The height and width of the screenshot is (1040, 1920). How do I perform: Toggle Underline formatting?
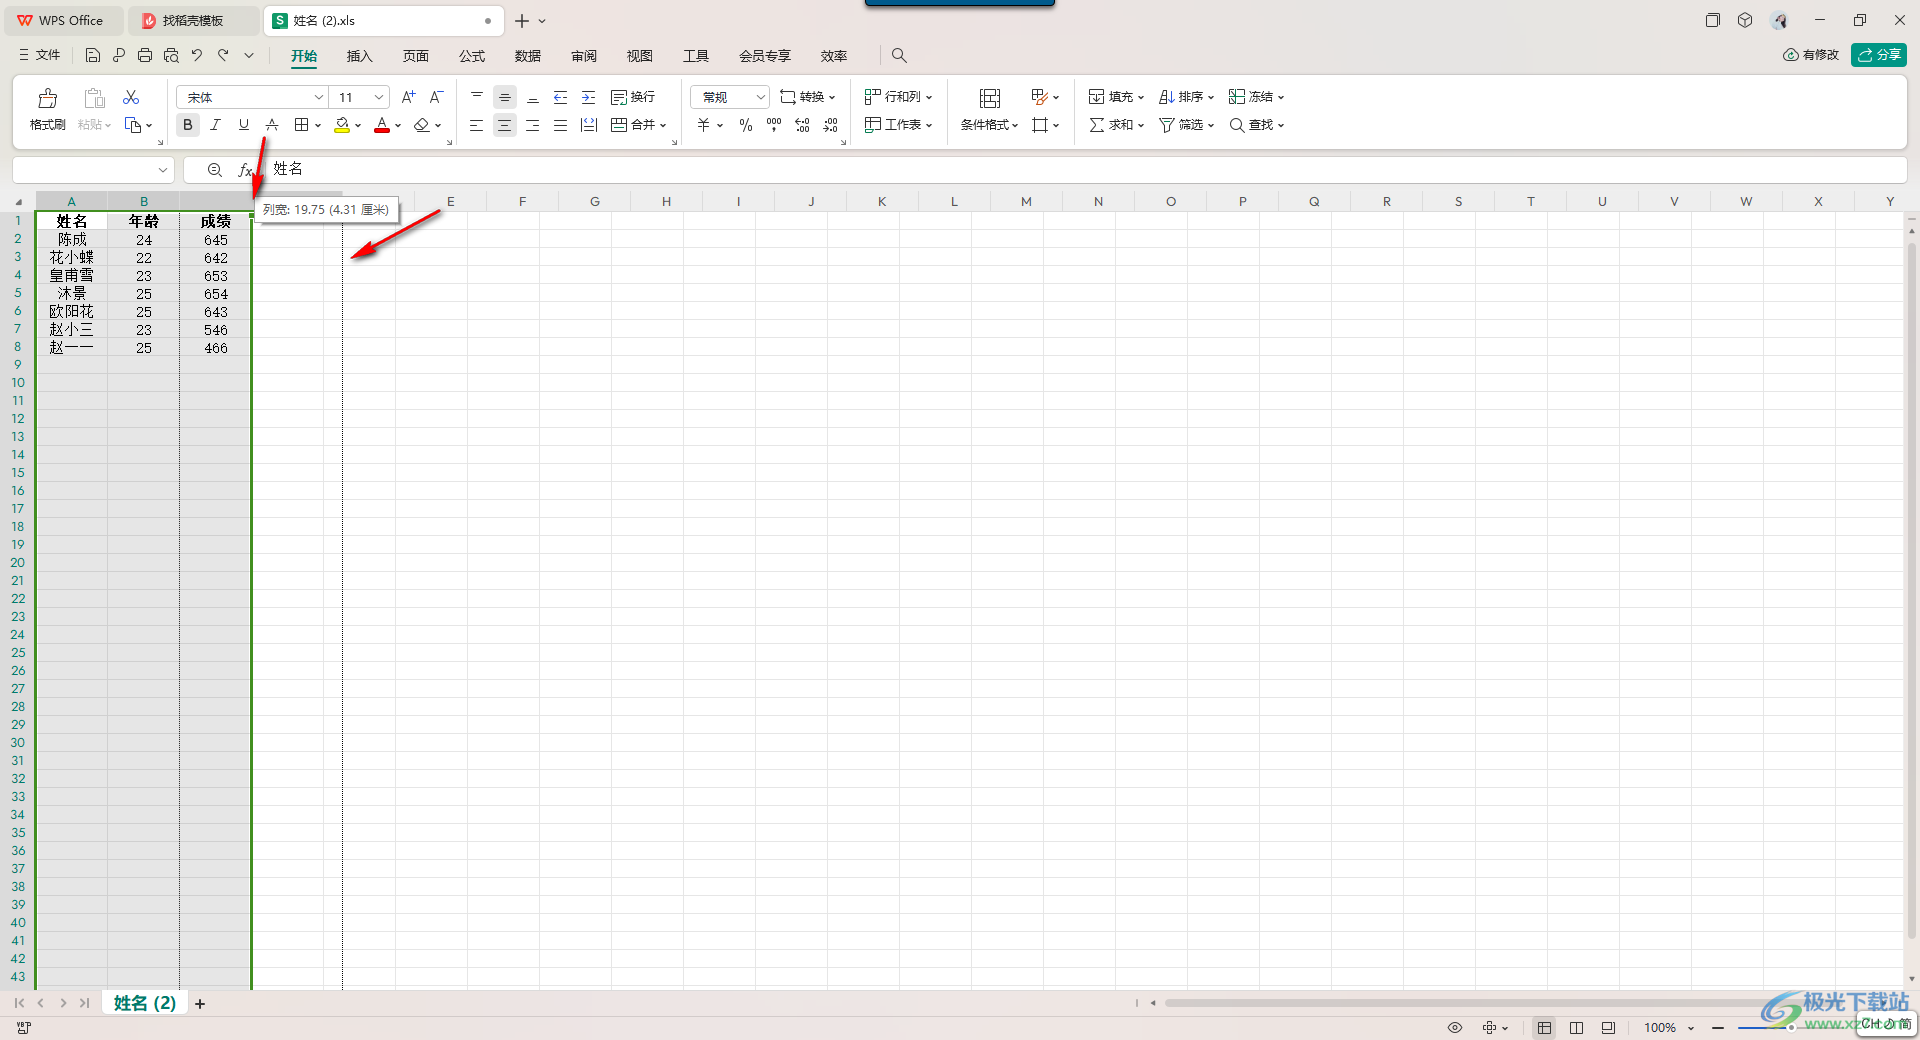coord(244,125)
